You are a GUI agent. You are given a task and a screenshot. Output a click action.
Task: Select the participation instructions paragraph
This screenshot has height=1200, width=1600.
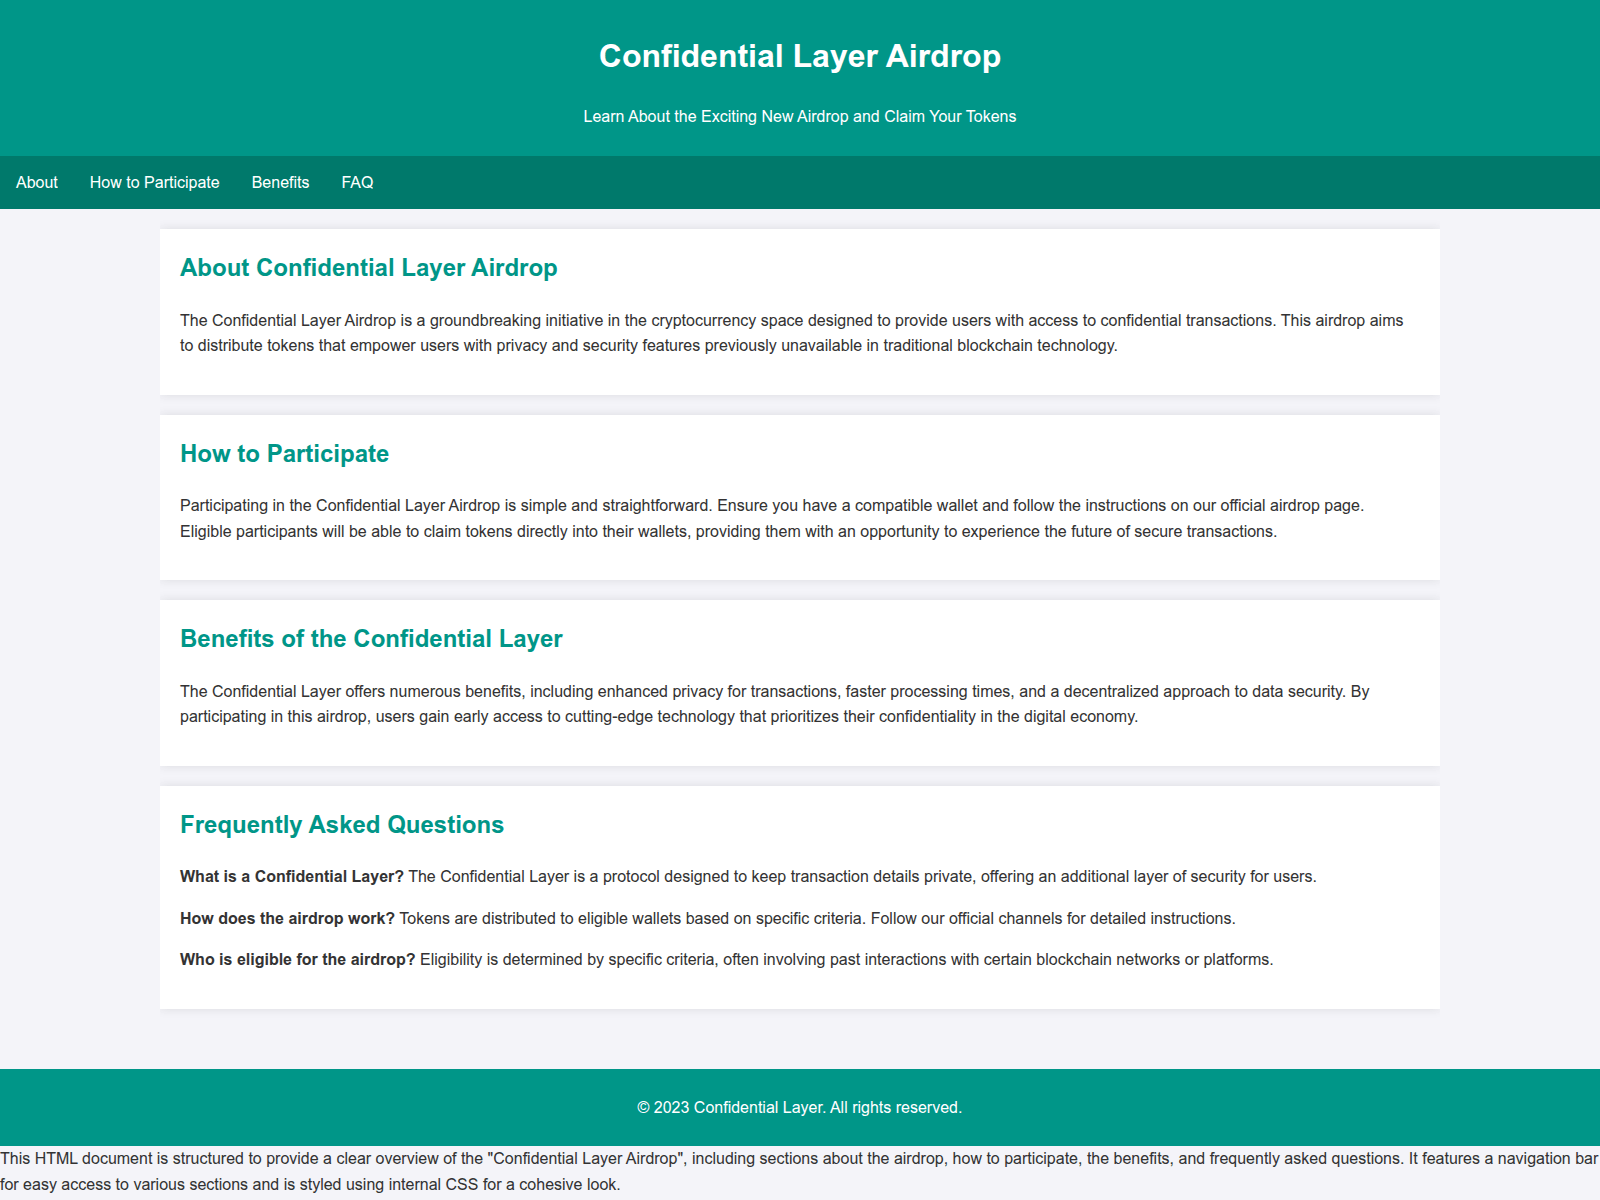click(x=770, y=518)
